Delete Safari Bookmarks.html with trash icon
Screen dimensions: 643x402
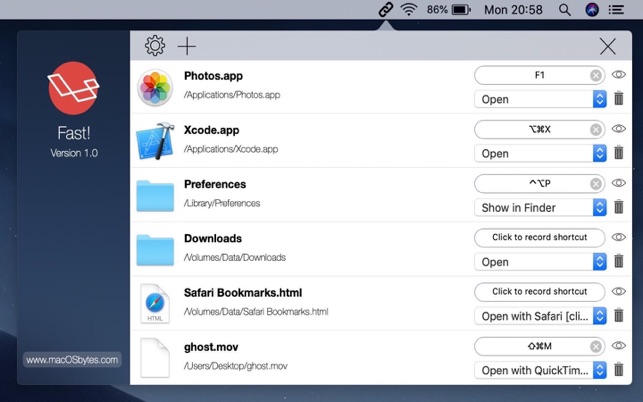pyautogui.click(x=619, y=315)
